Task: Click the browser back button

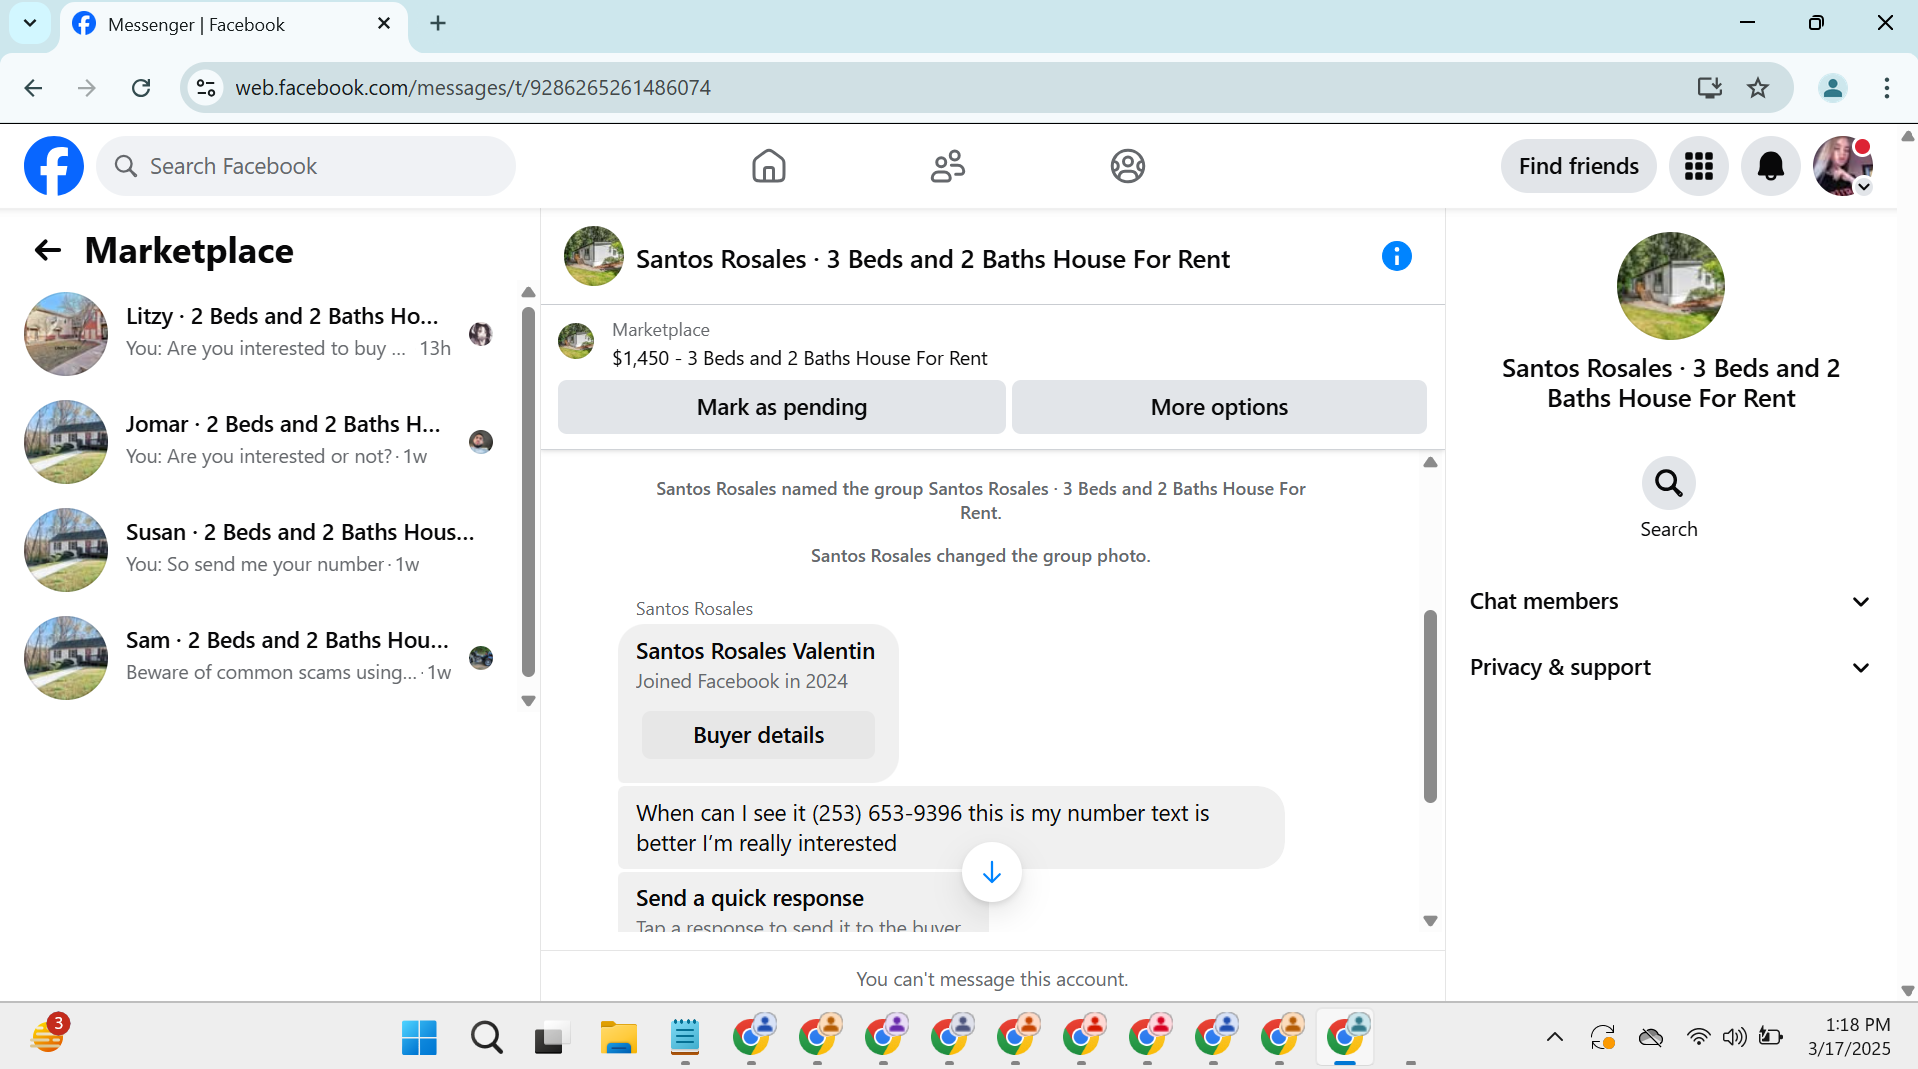Action: (x=33, y=88)
